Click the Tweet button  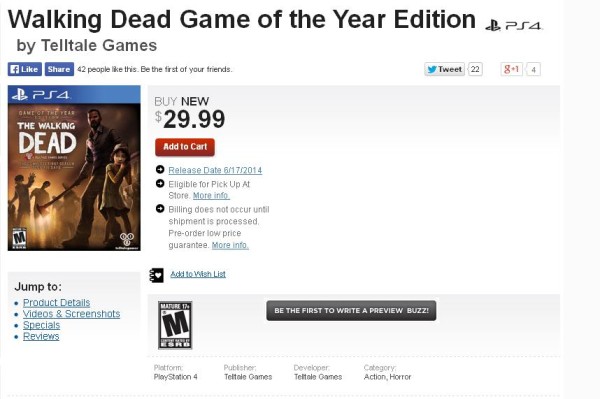click(x=444, y=69)
